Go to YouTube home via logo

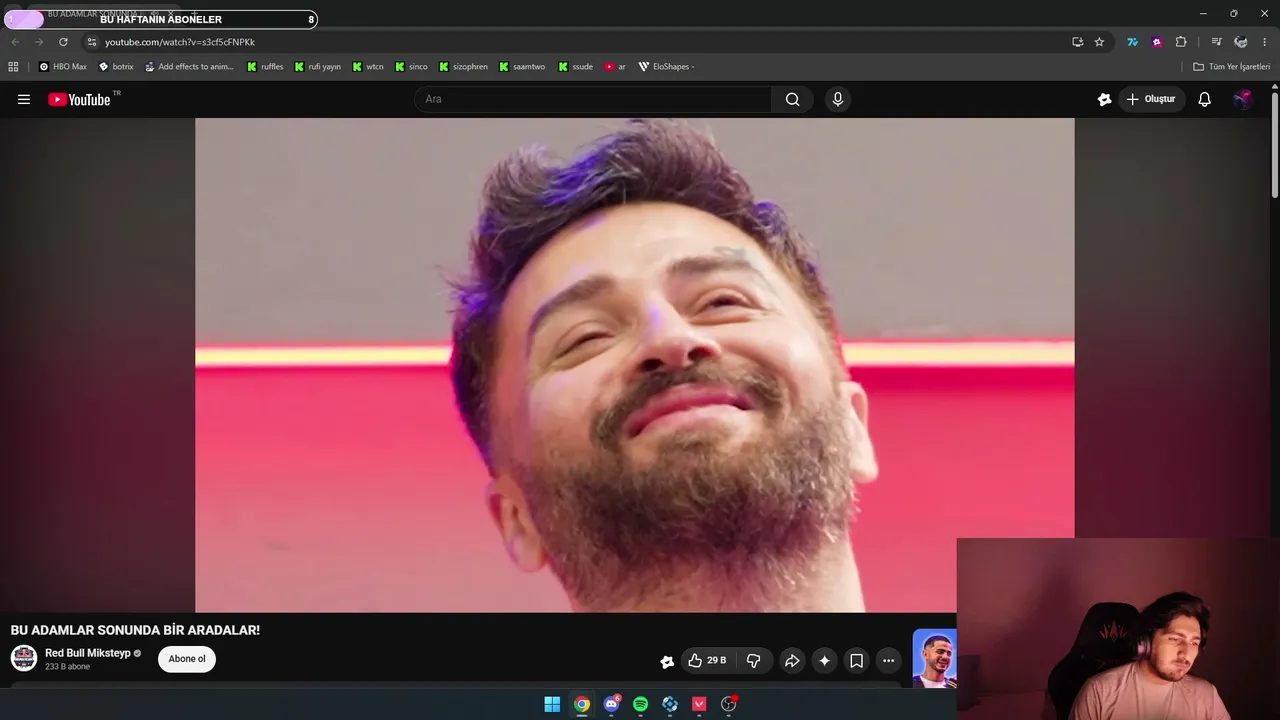[79, 99]
